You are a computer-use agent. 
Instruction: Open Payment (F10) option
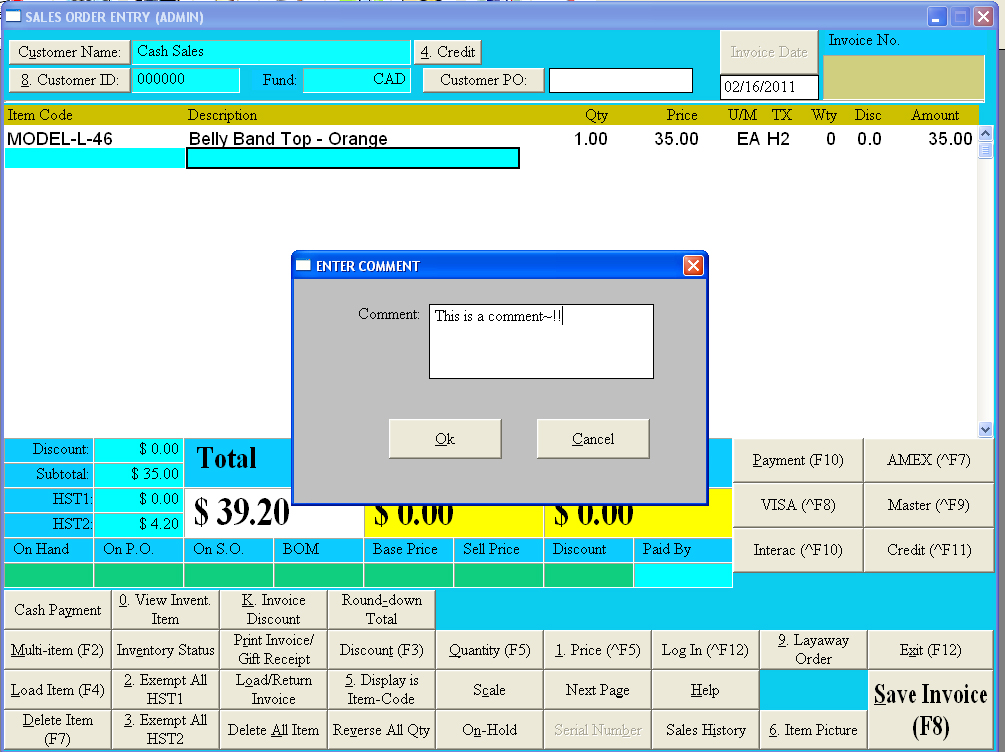(798, 461)
